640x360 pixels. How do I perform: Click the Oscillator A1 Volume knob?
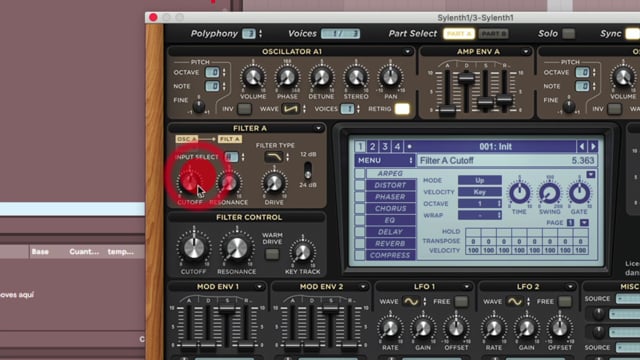(253, 77)
